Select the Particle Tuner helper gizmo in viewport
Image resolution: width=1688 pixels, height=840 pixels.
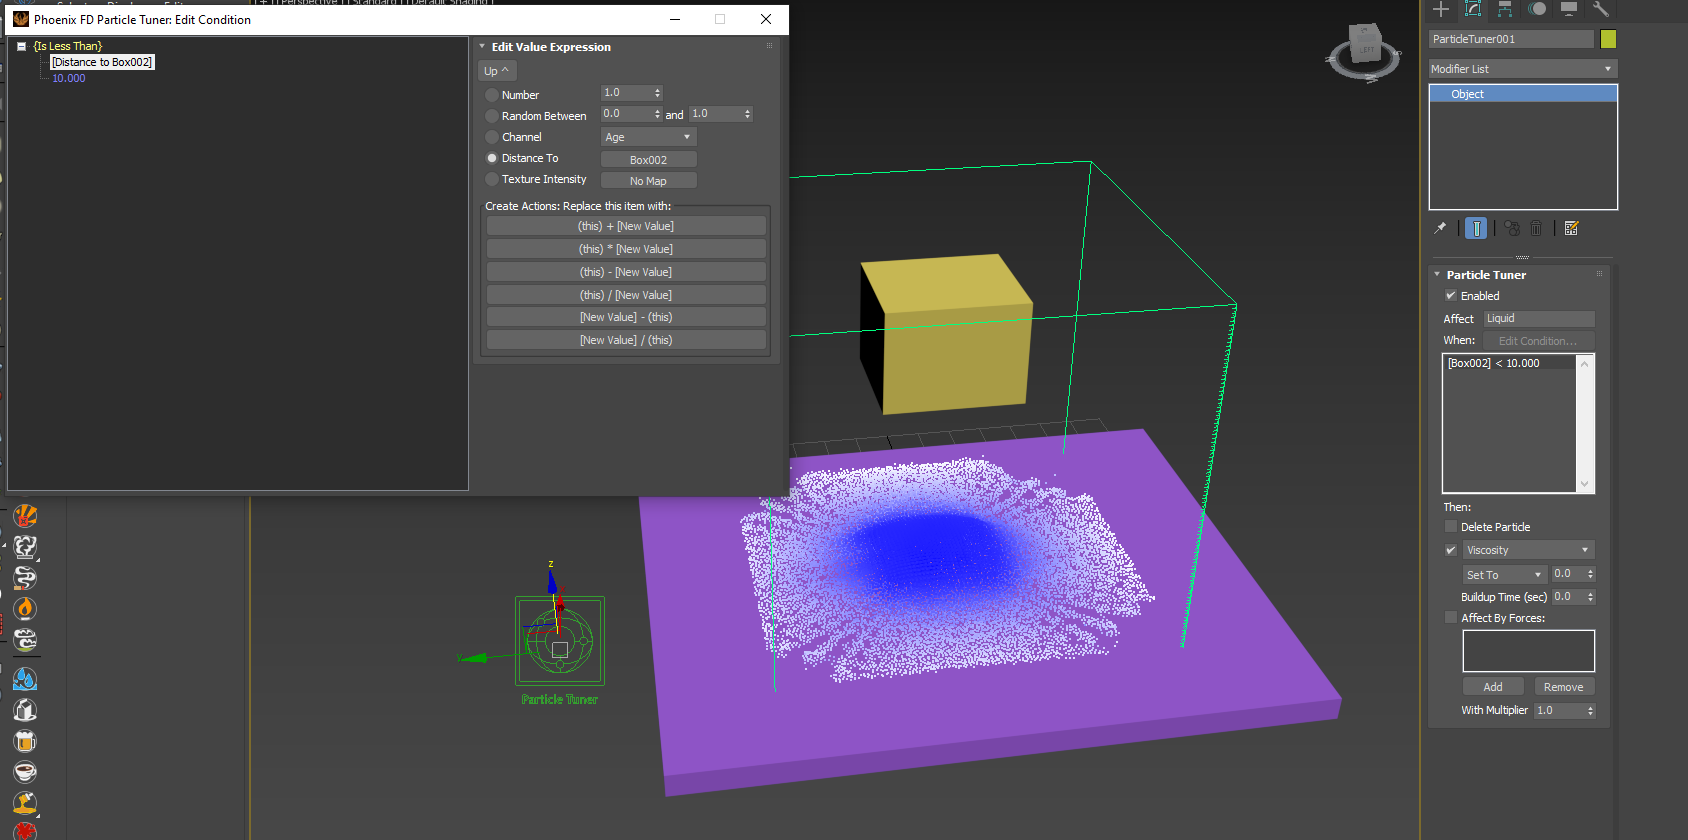pyautogui.click(x=559, y=641)
